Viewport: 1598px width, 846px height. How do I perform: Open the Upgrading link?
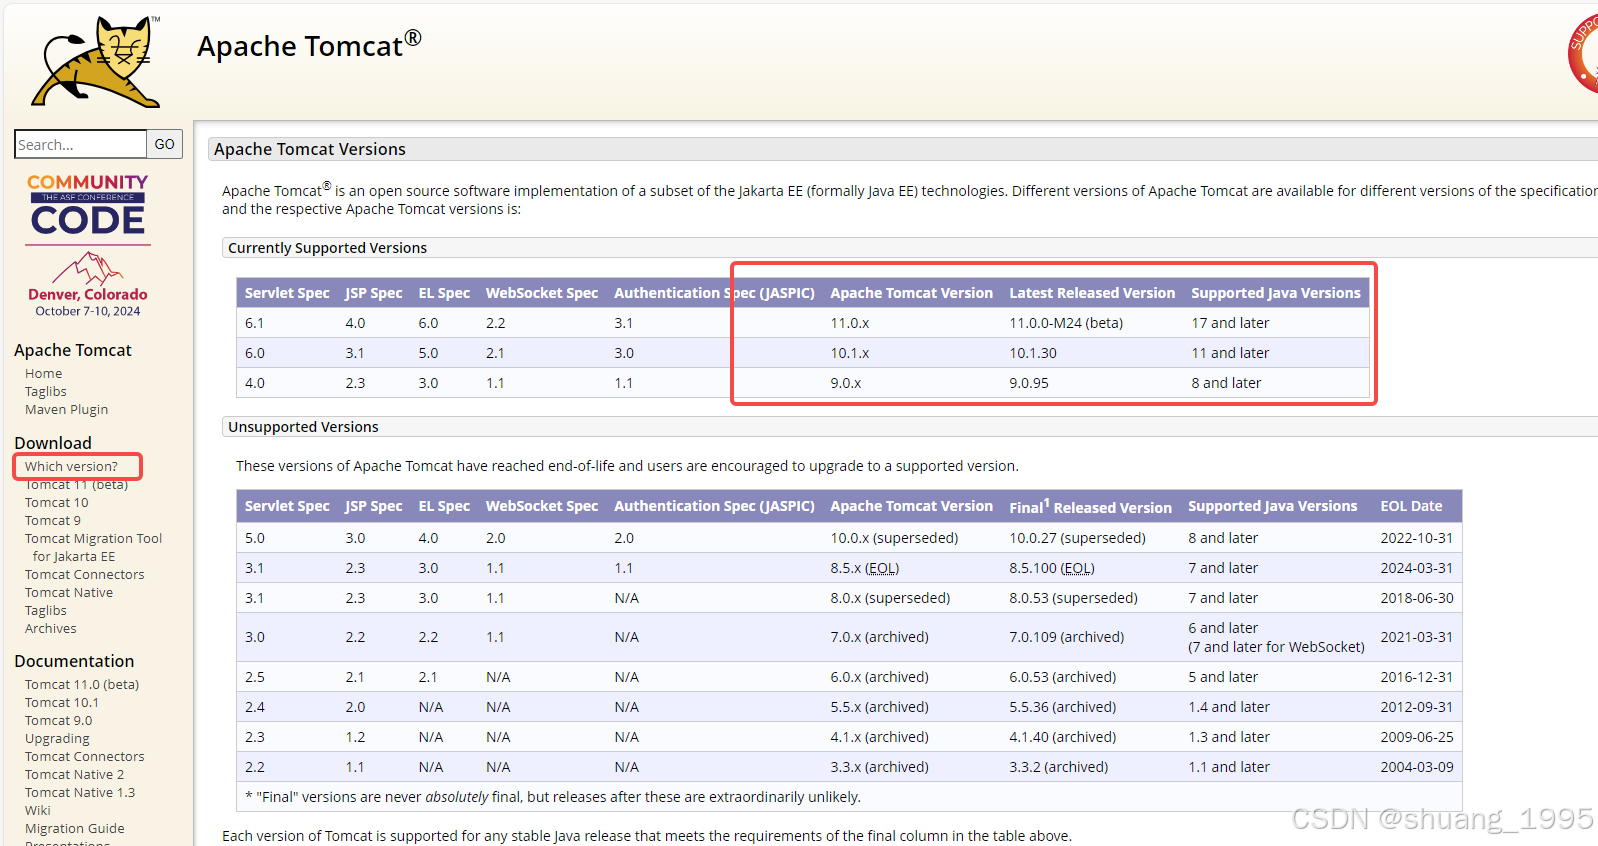click(57, 738)
